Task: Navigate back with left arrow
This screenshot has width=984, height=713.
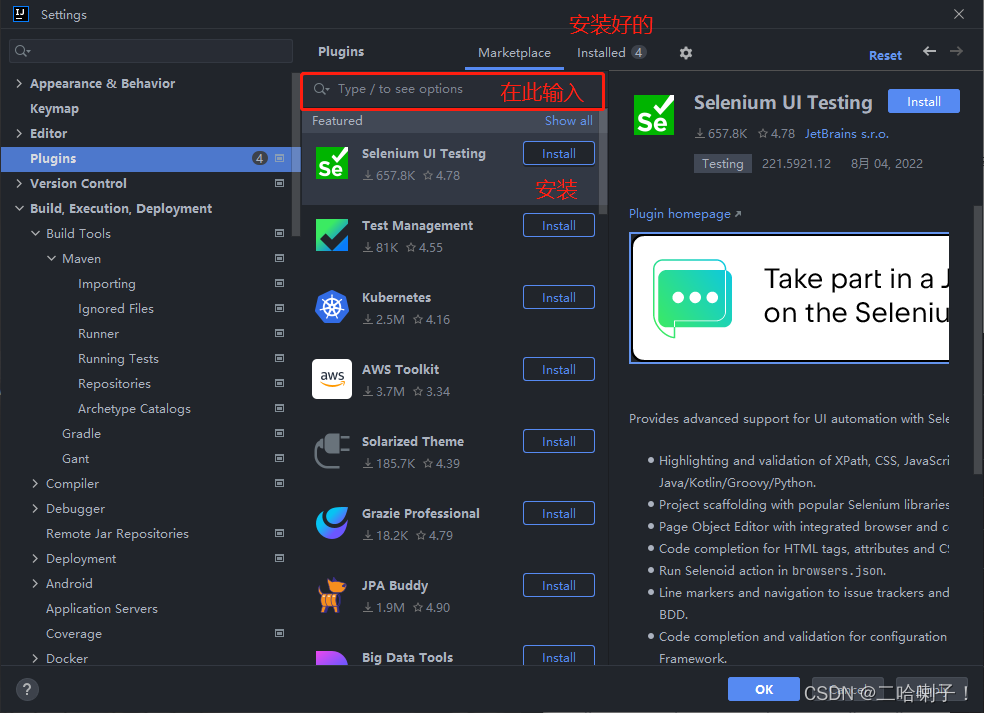Action: 929,51
